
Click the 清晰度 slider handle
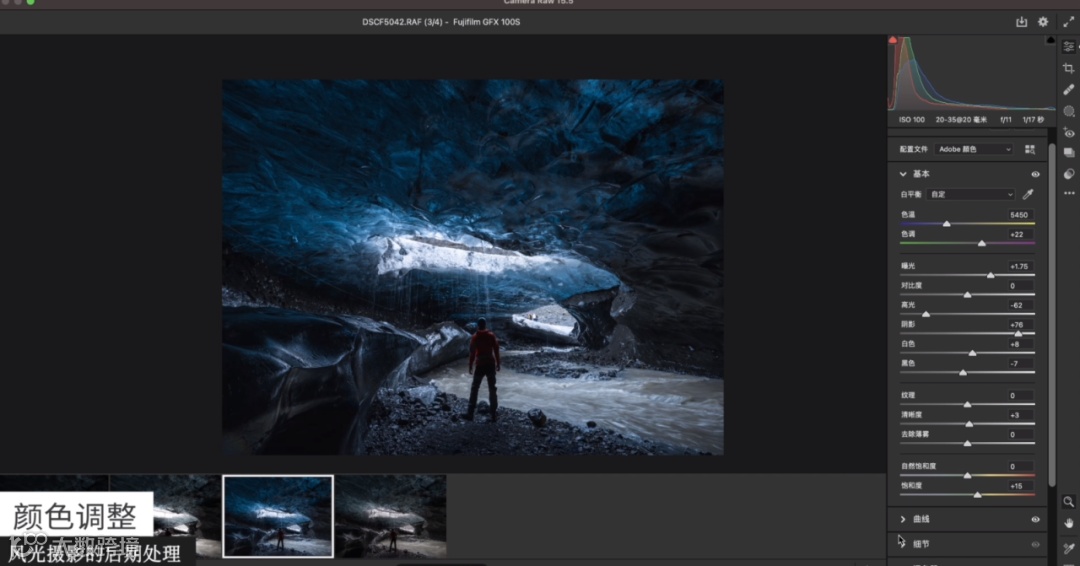point(969,423)
